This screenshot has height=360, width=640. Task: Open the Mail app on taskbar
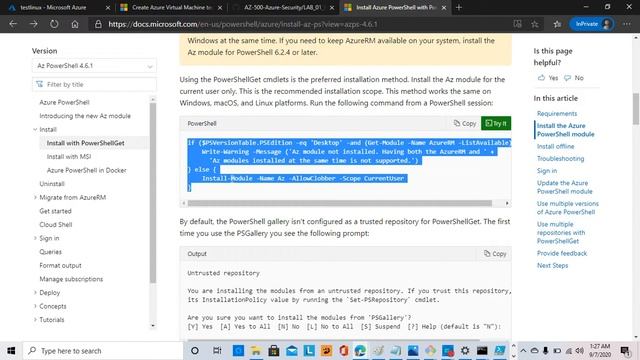[292, 351]
